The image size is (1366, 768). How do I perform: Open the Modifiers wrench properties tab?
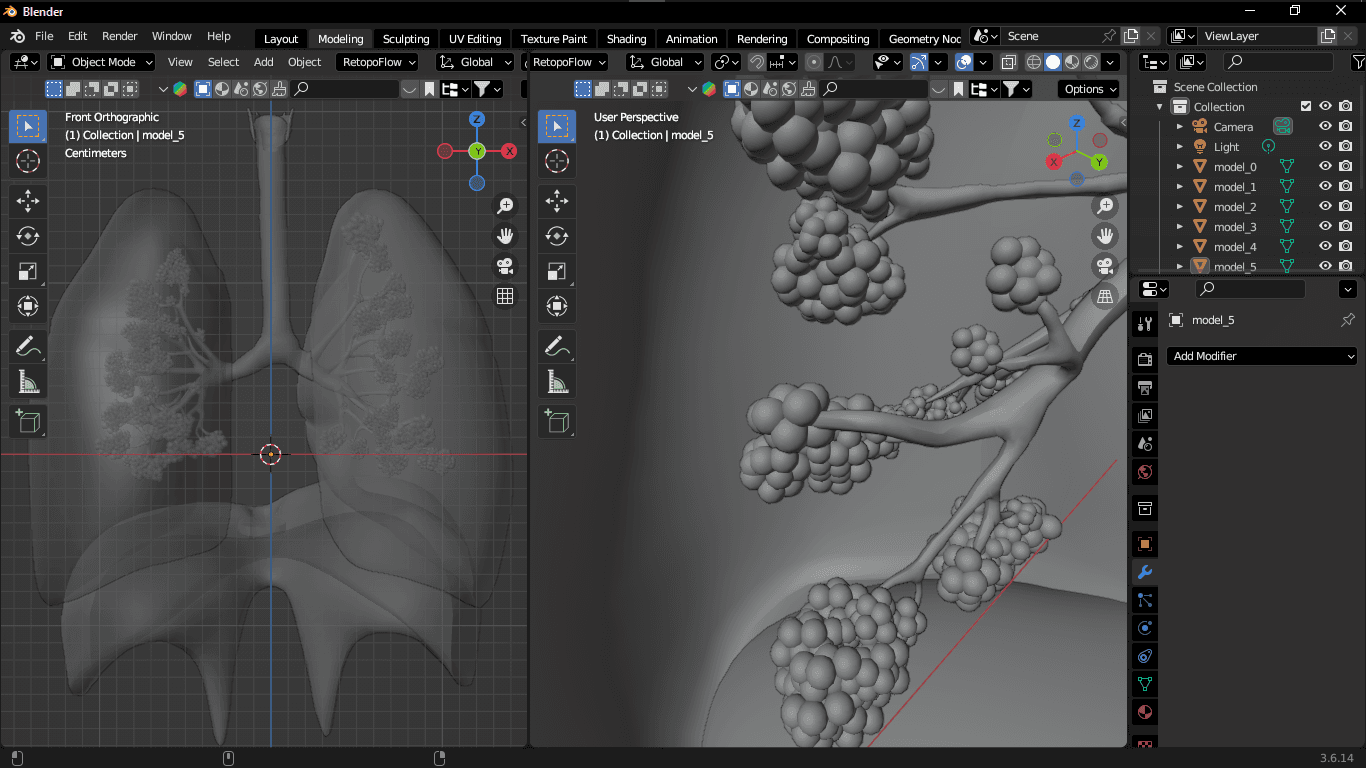point(1145,572)
